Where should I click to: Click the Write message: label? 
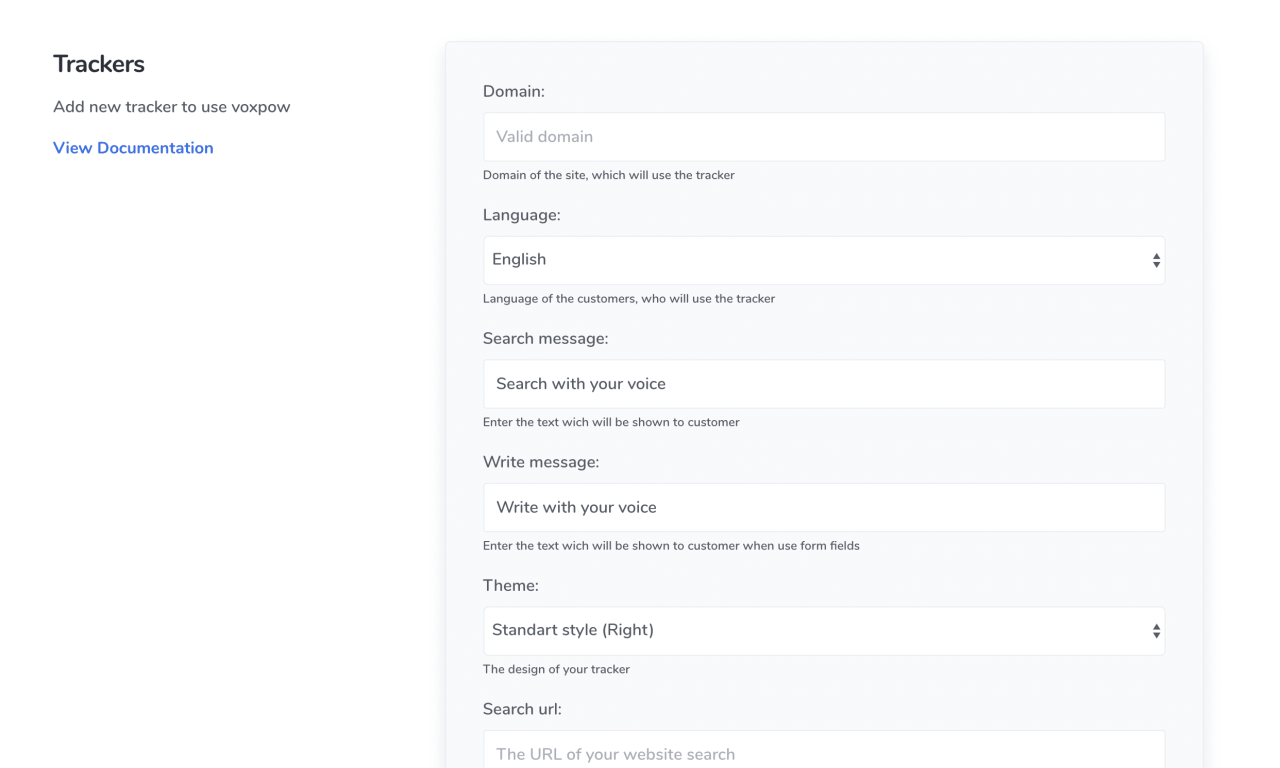coord(540,462)
